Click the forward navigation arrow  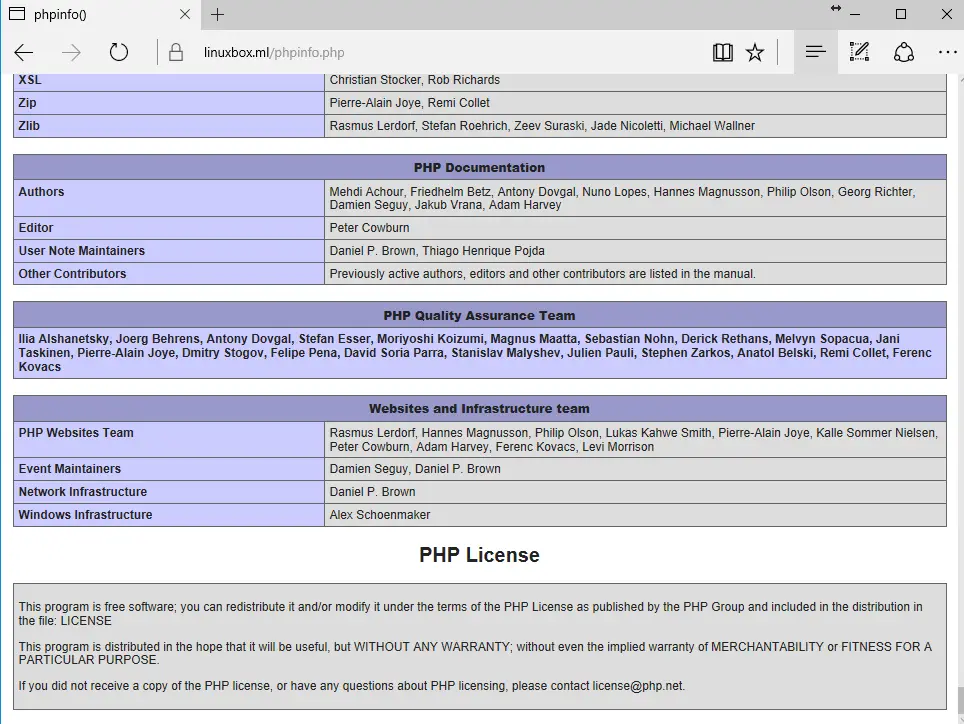pos(71,53)
